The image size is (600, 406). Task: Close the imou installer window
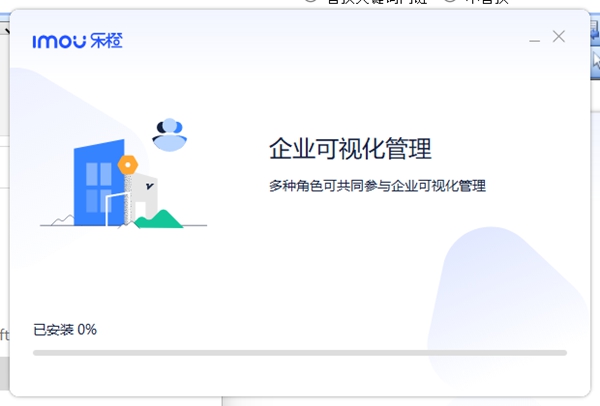point(559,37)
